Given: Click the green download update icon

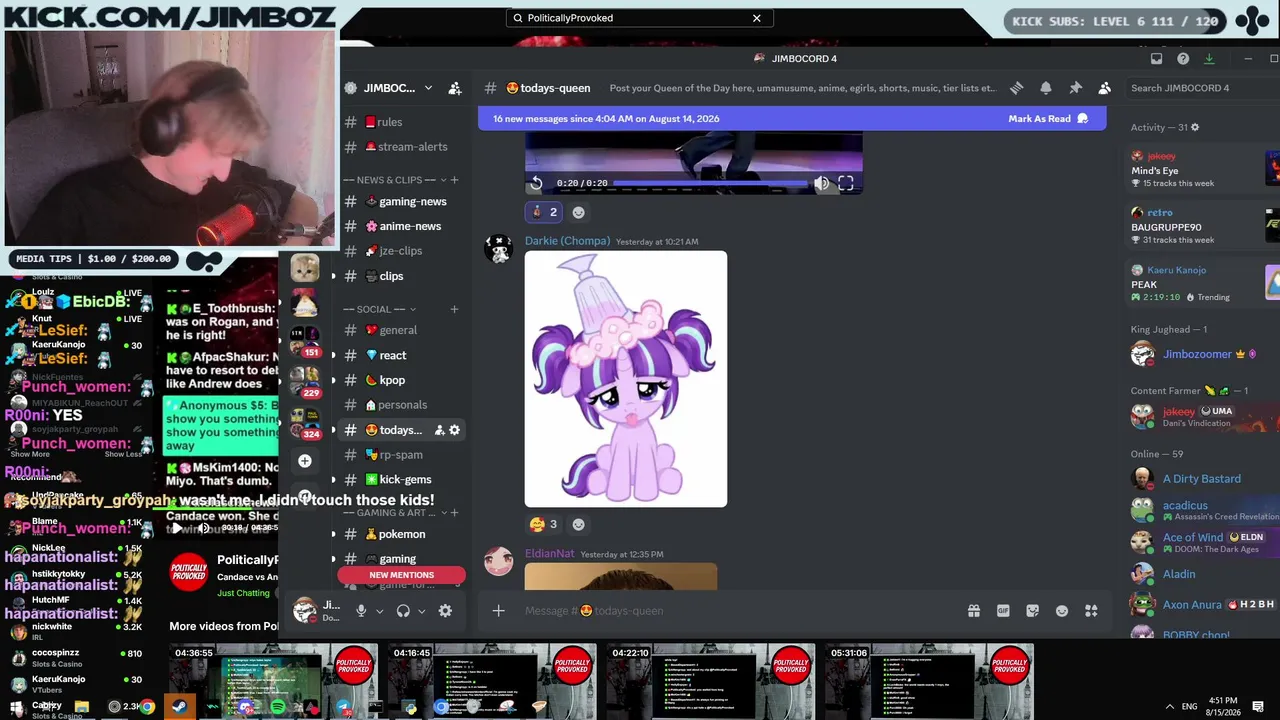Looking at the screenshot, I should 1210,59.
